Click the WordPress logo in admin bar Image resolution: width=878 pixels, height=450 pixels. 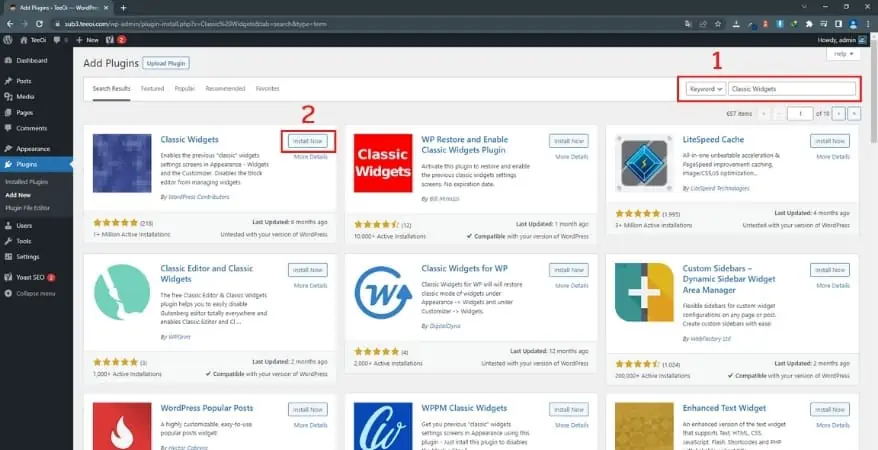tap(8, 40)
